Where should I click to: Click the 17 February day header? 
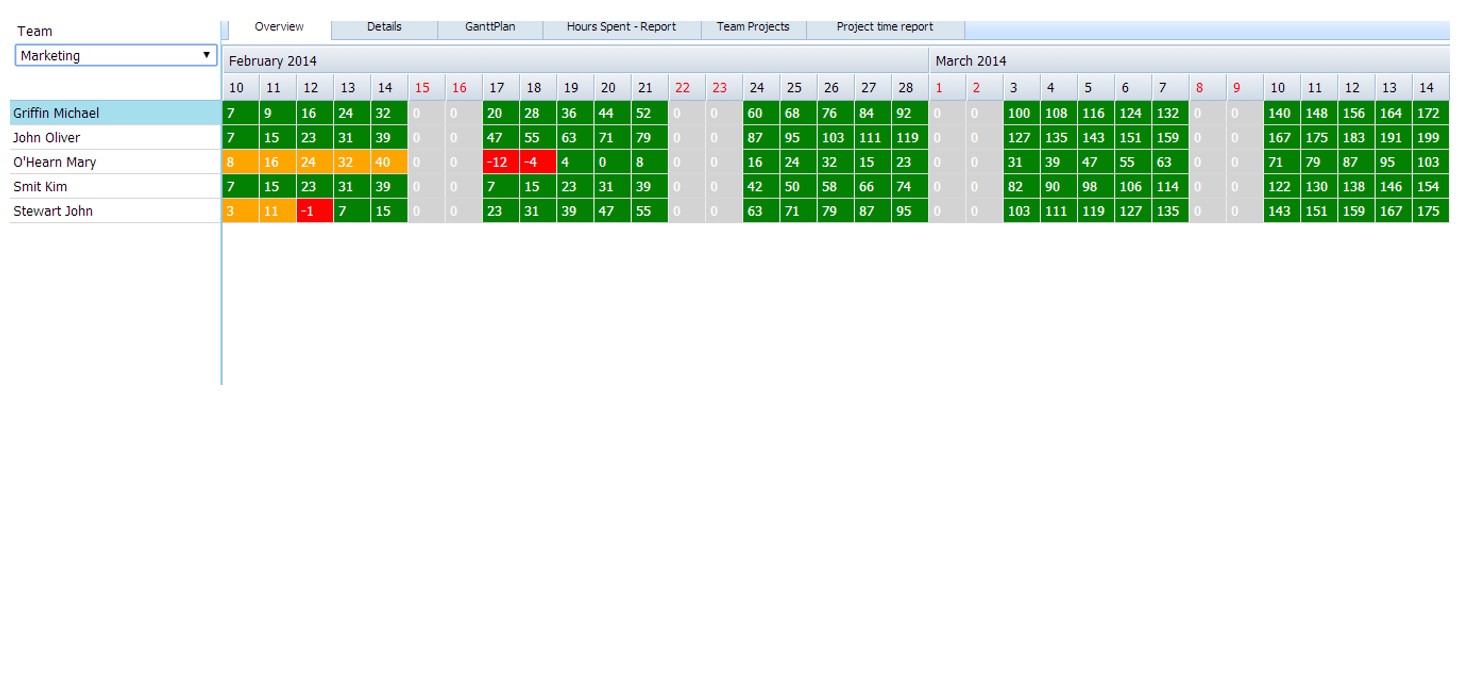(x=501, y=88)
